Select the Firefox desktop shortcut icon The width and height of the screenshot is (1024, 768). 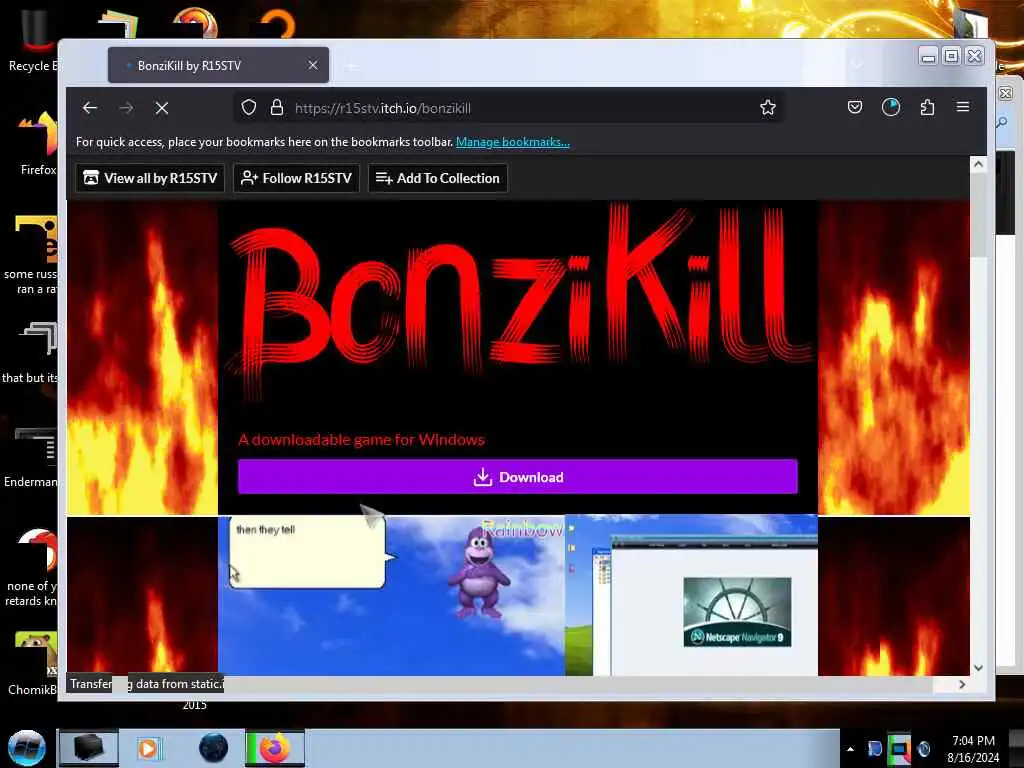[38, 144]
